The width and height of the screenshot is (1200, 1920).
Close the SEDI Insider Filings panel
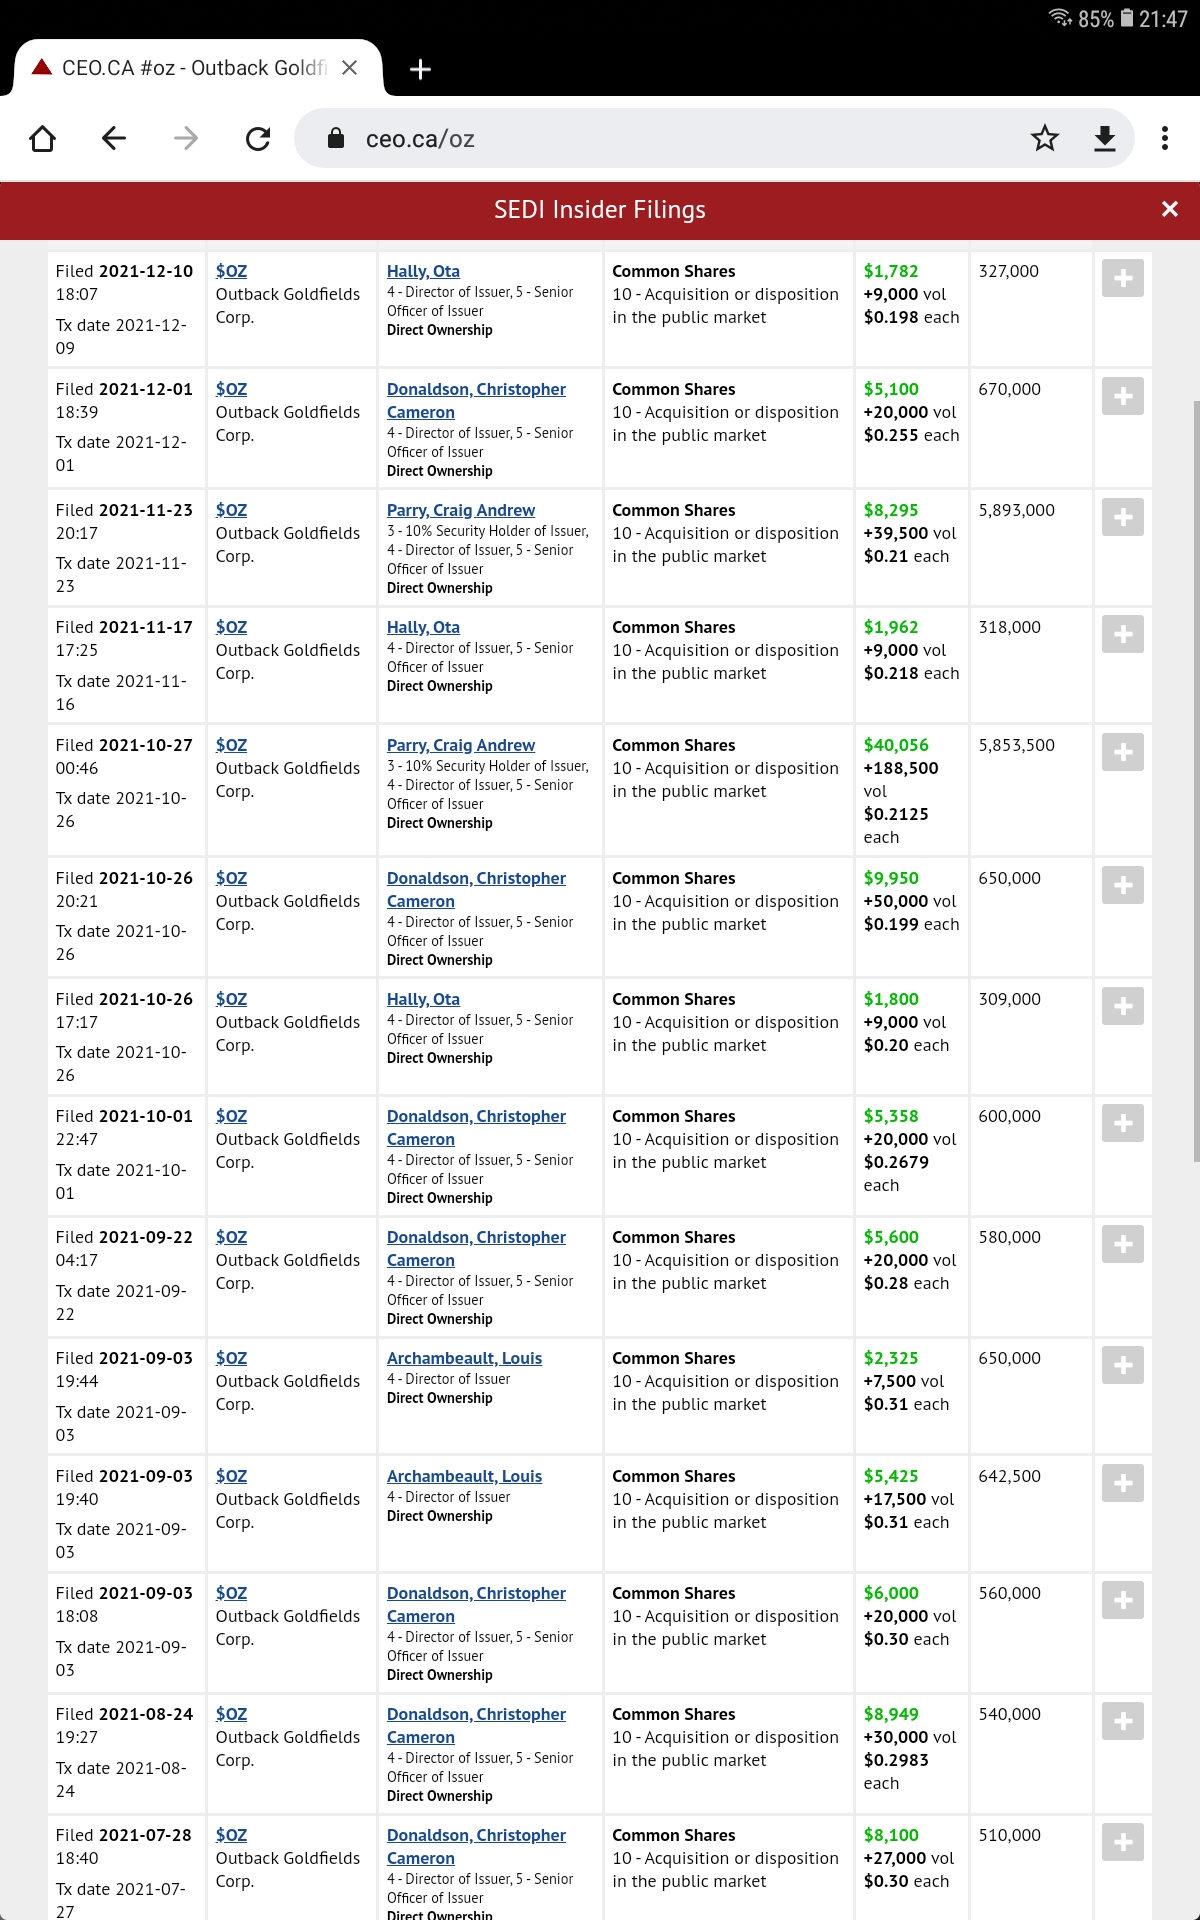[x=1169, y=209]
